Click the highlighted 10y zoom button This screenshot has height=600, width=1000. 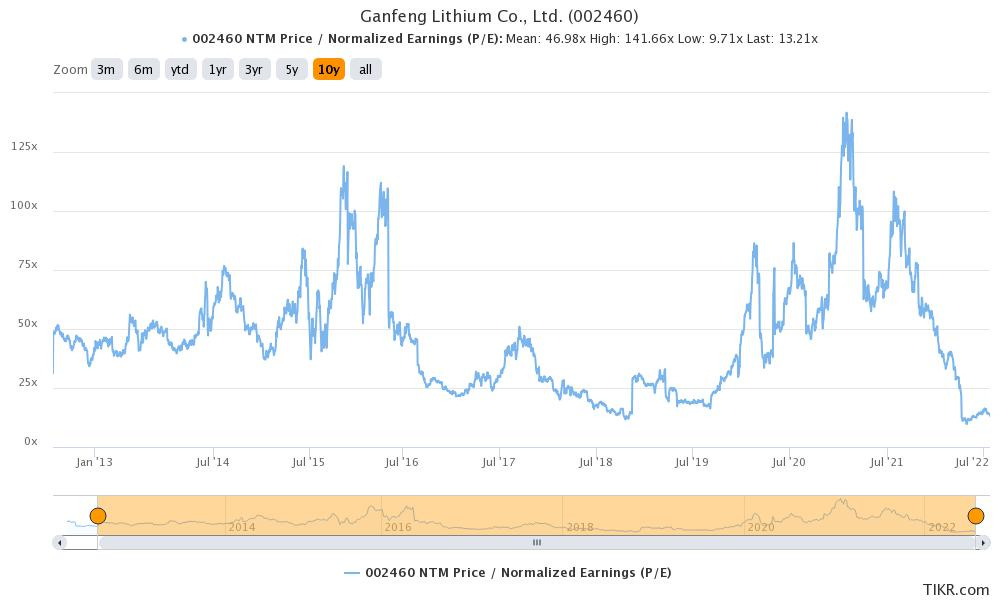(328, 70)
